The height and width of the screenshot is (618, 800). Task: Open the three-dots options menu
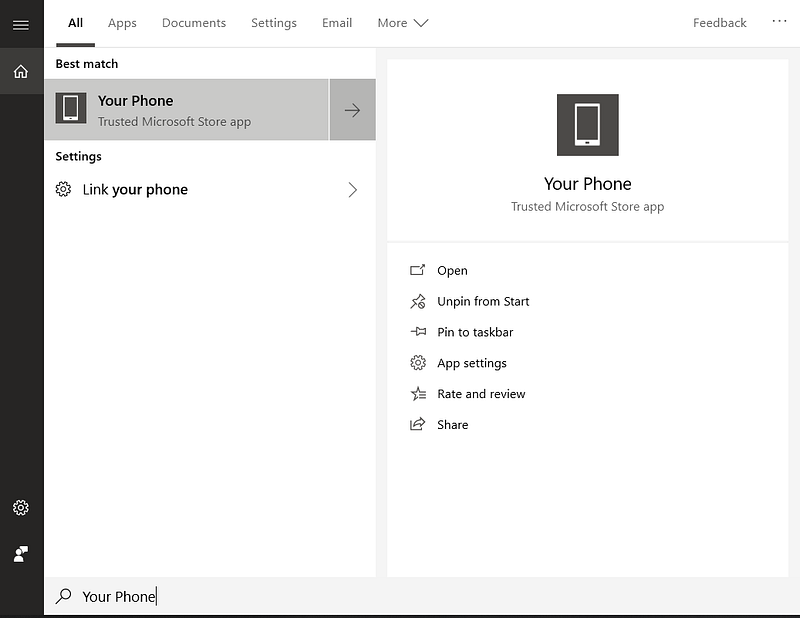pyautogui.click(x=779, y=21)
